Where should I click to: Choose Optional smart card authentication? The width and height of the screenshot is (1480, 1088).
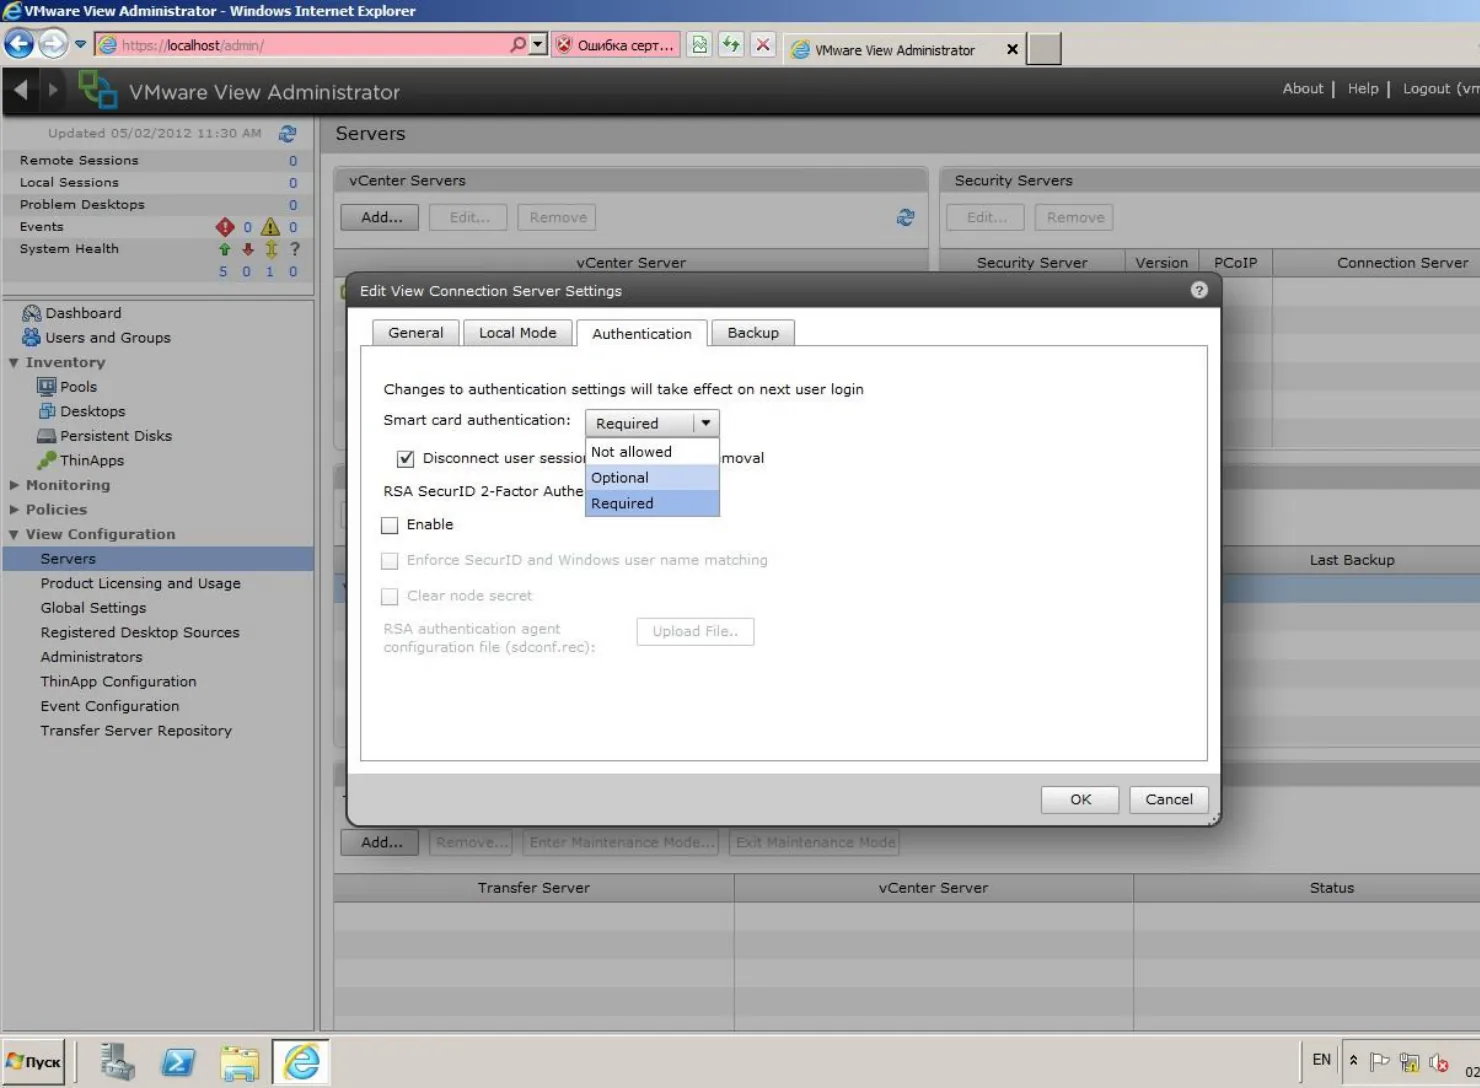coord(652,478)
